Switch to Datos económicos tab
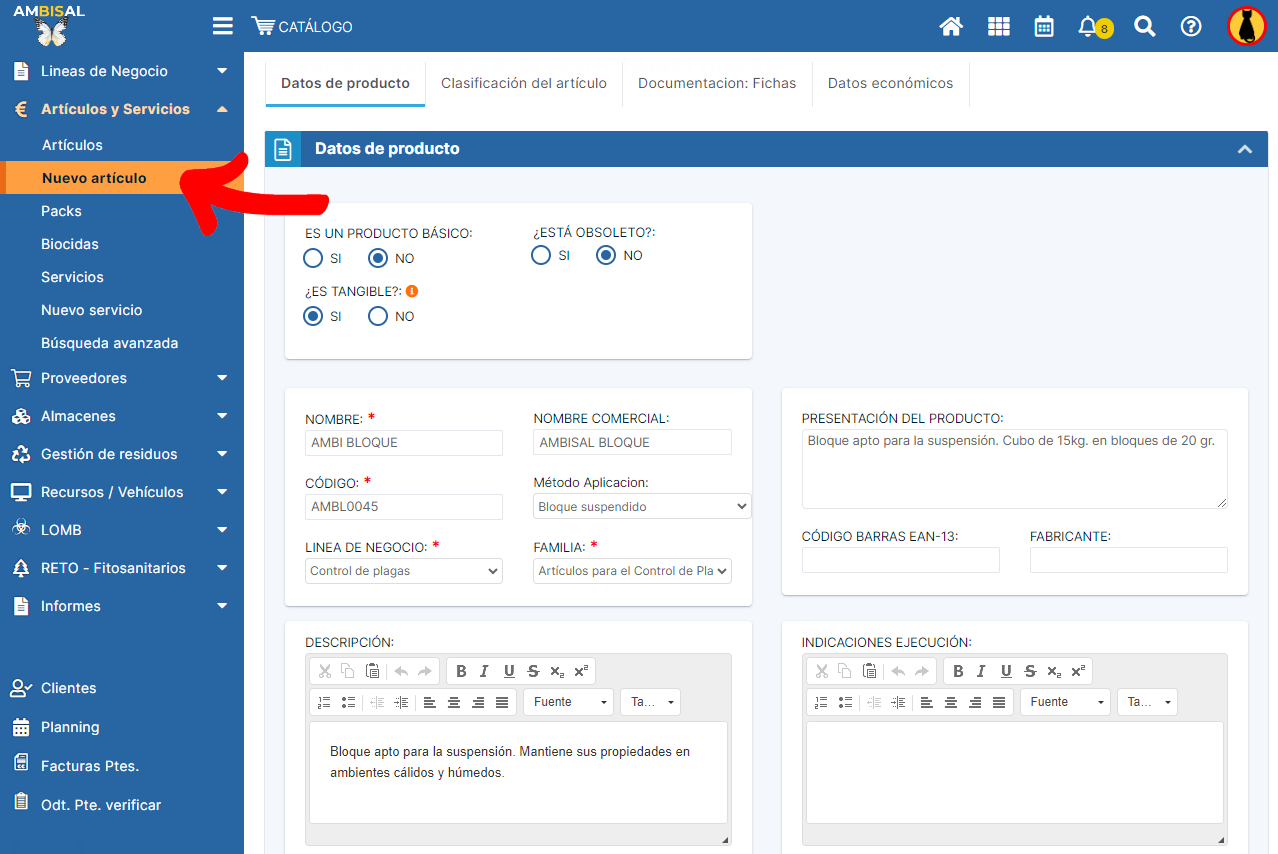1278x854 pixels. (890, 83)
